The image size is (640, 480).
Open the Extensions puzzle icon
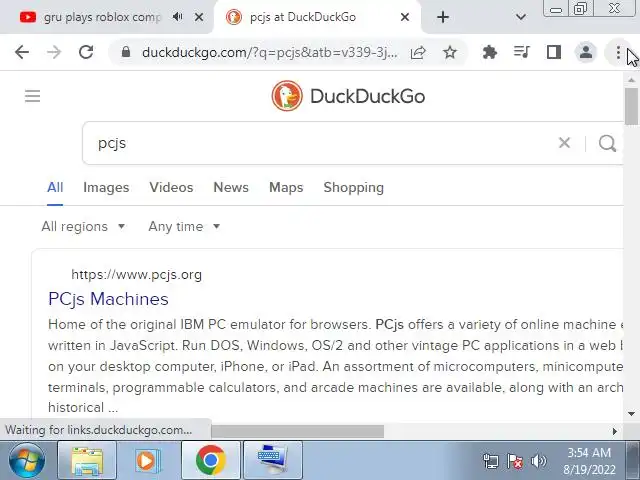489,52
